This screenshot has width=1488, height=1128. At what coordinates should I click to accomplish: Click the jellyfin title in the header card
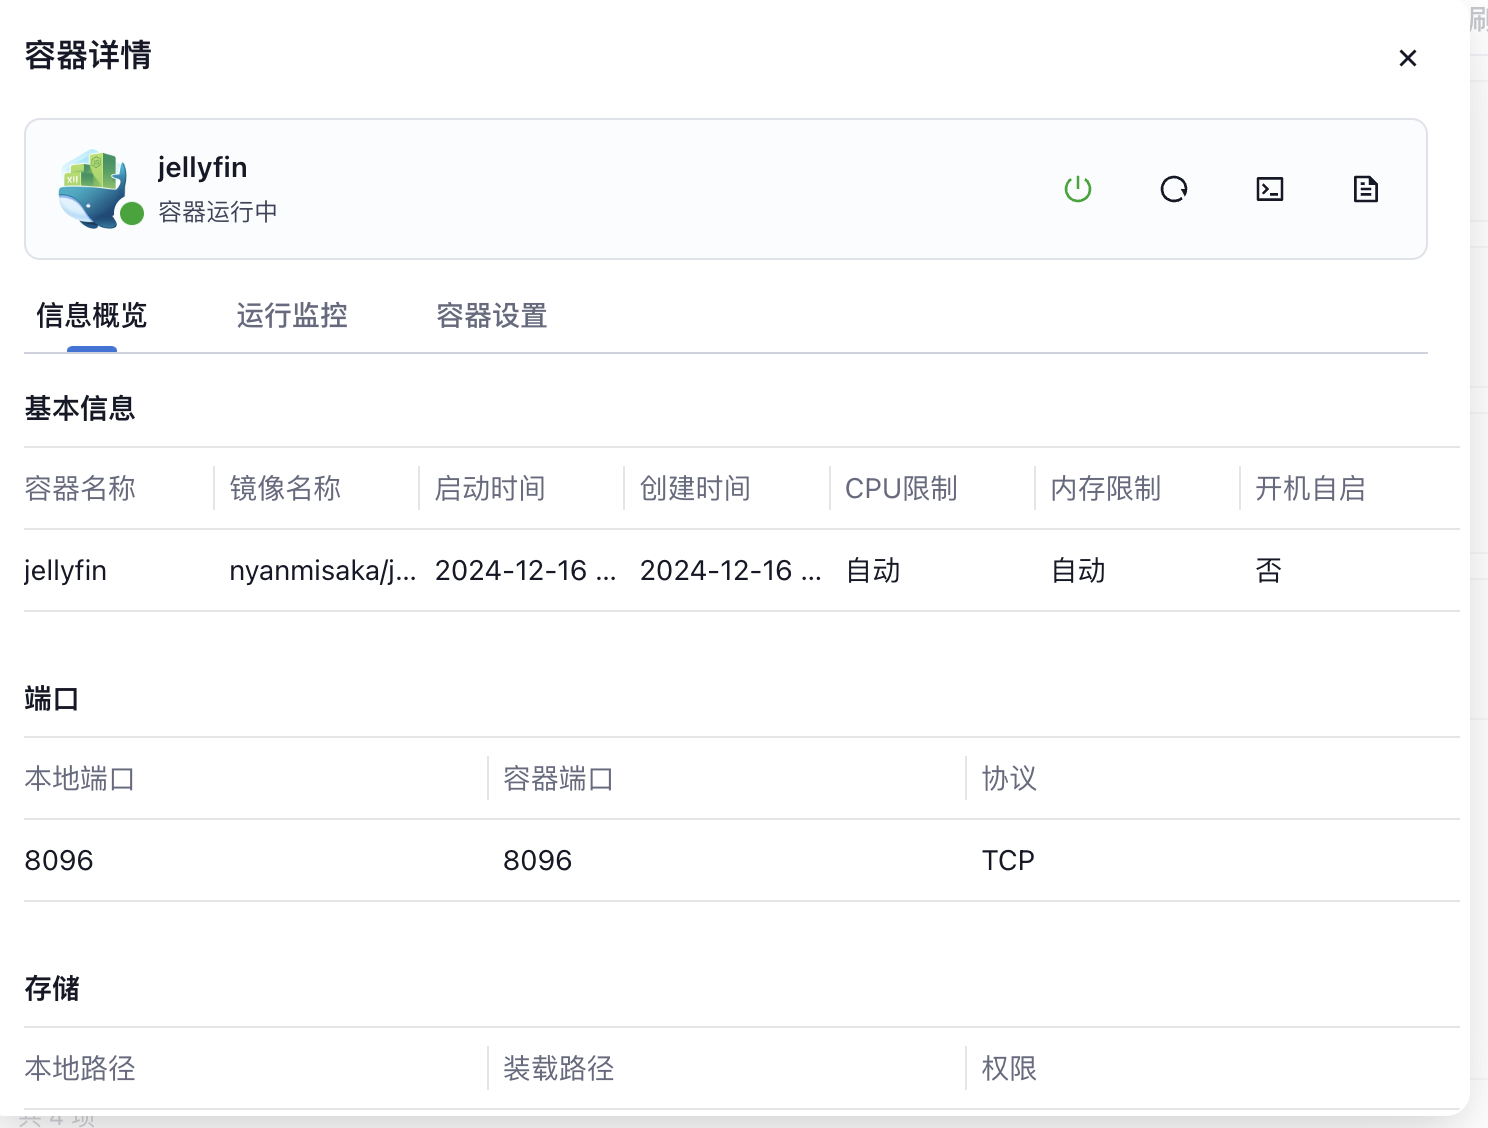202,168
